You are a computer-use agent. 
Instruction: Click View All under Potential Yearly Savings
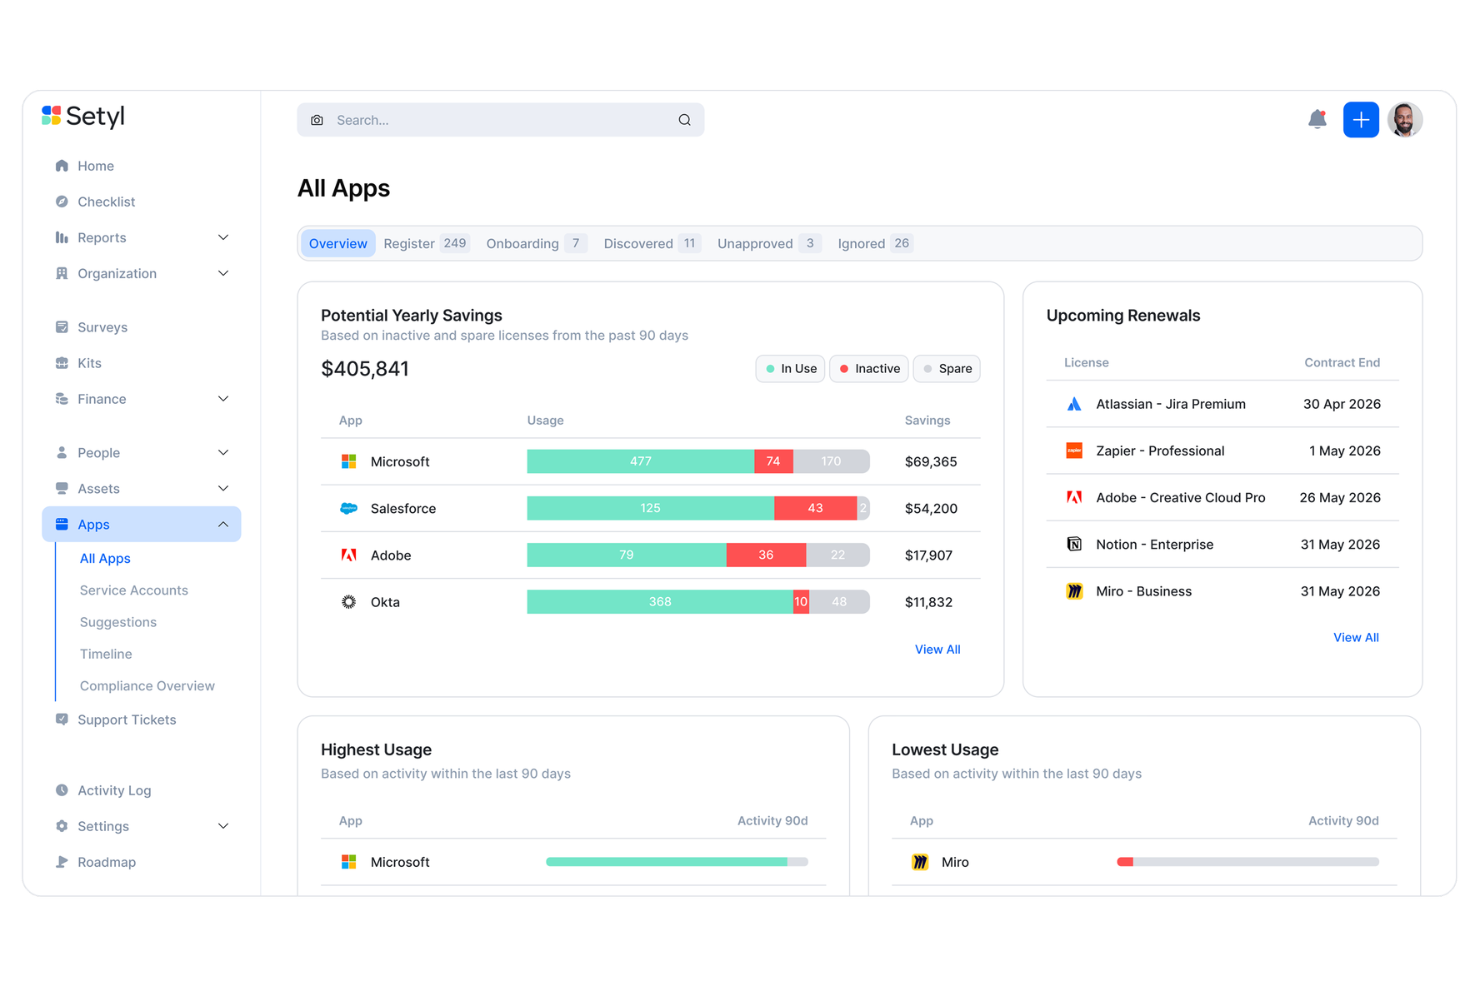937,650
